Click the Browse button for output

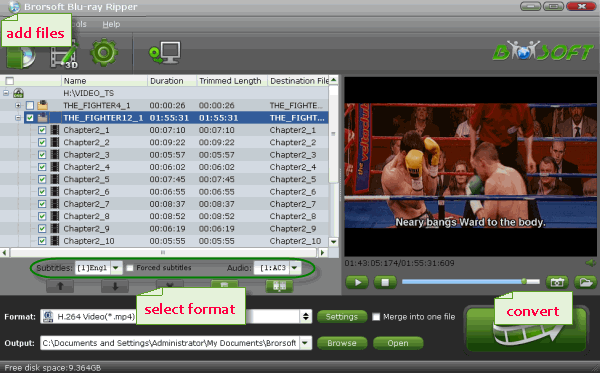342,343
